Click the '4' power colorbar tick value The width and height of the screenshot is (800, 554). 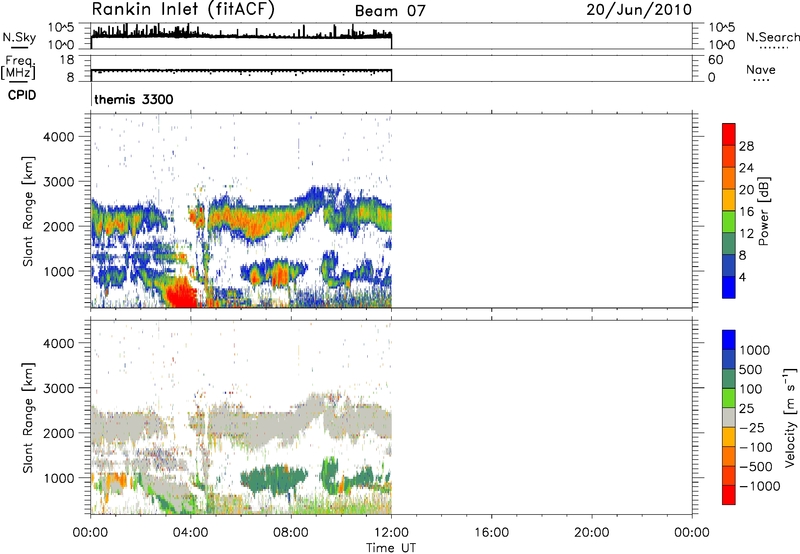click(742, 277)
